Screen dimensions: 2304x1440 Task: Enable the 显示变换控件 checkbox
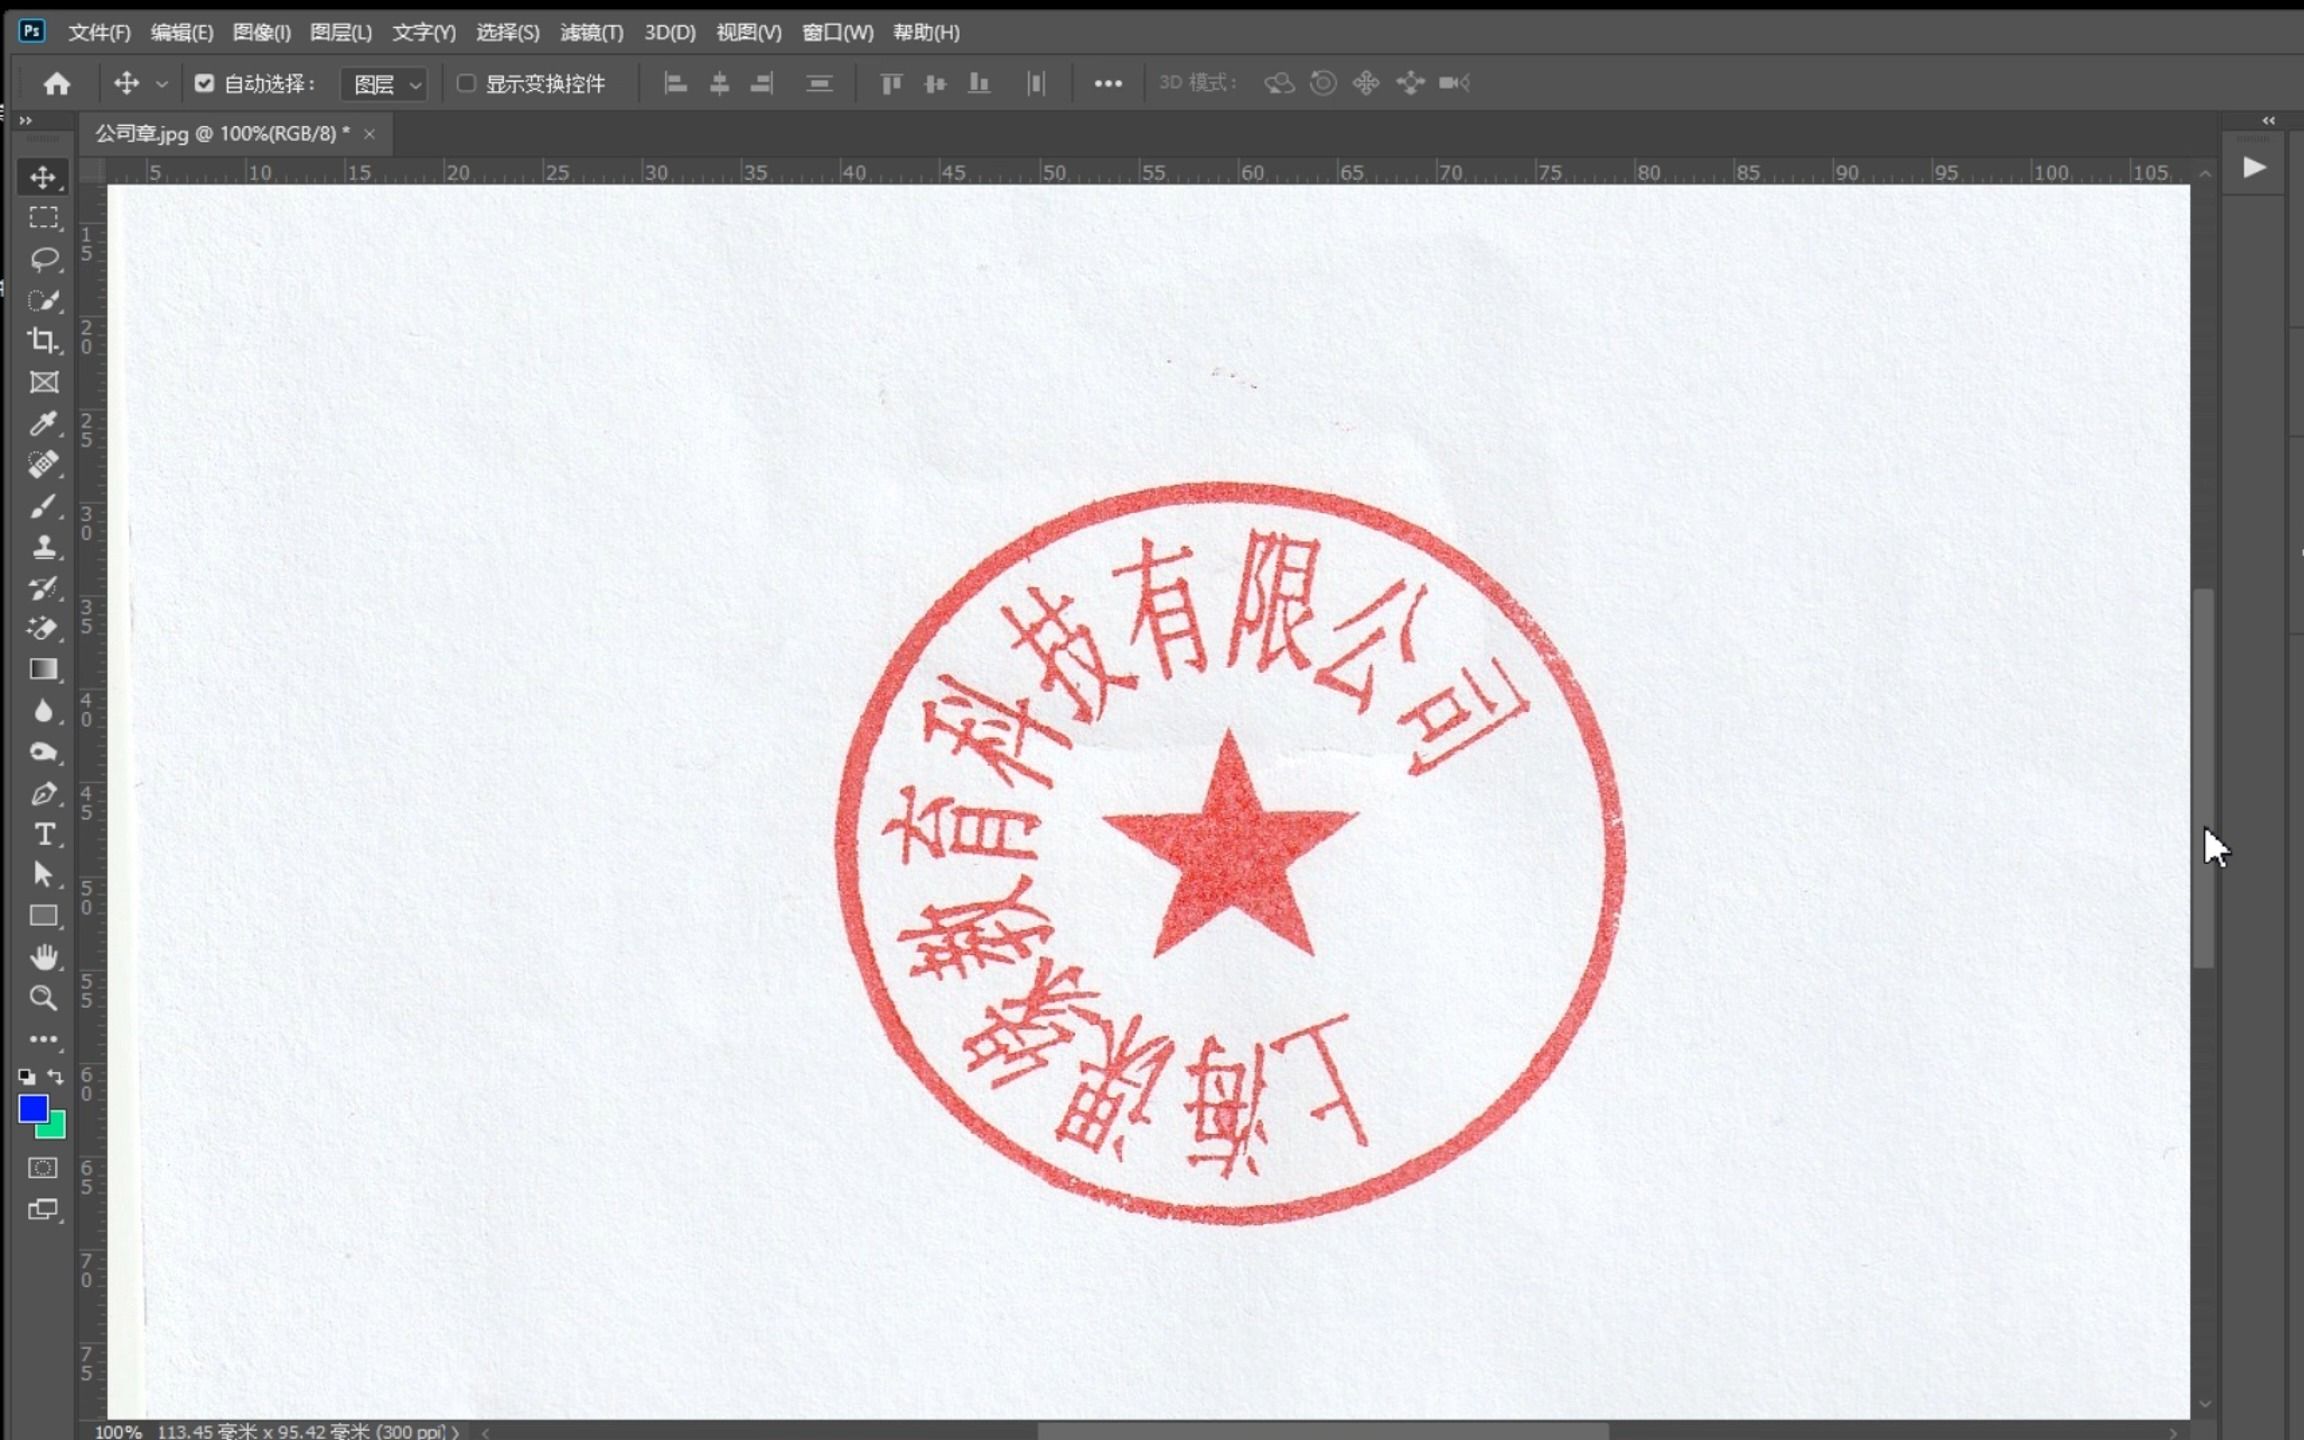465,83
